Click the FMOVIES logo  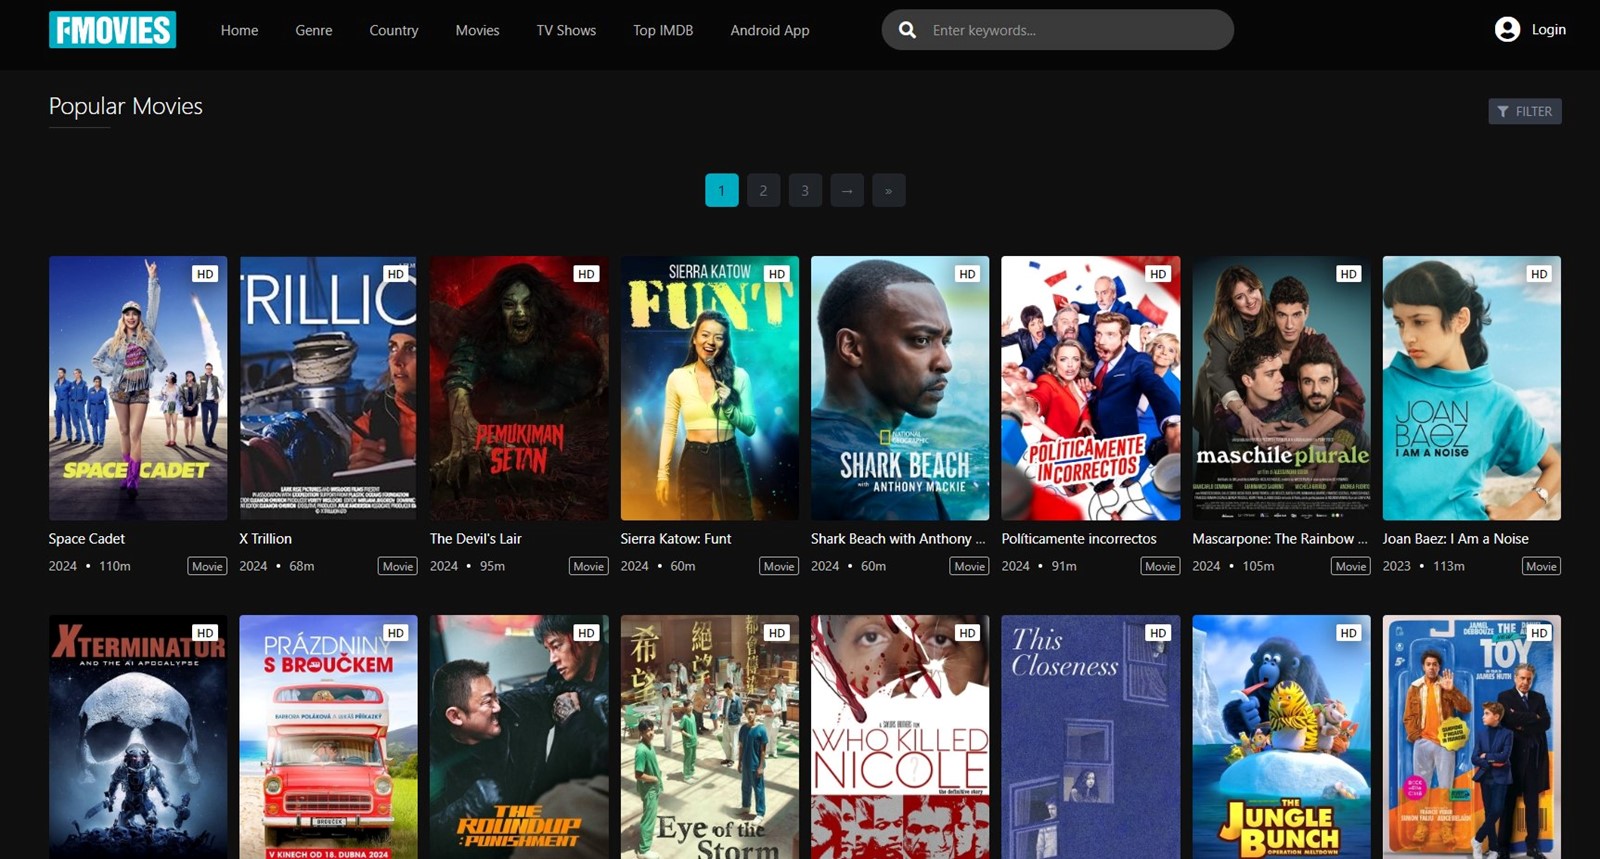(112, 30)
